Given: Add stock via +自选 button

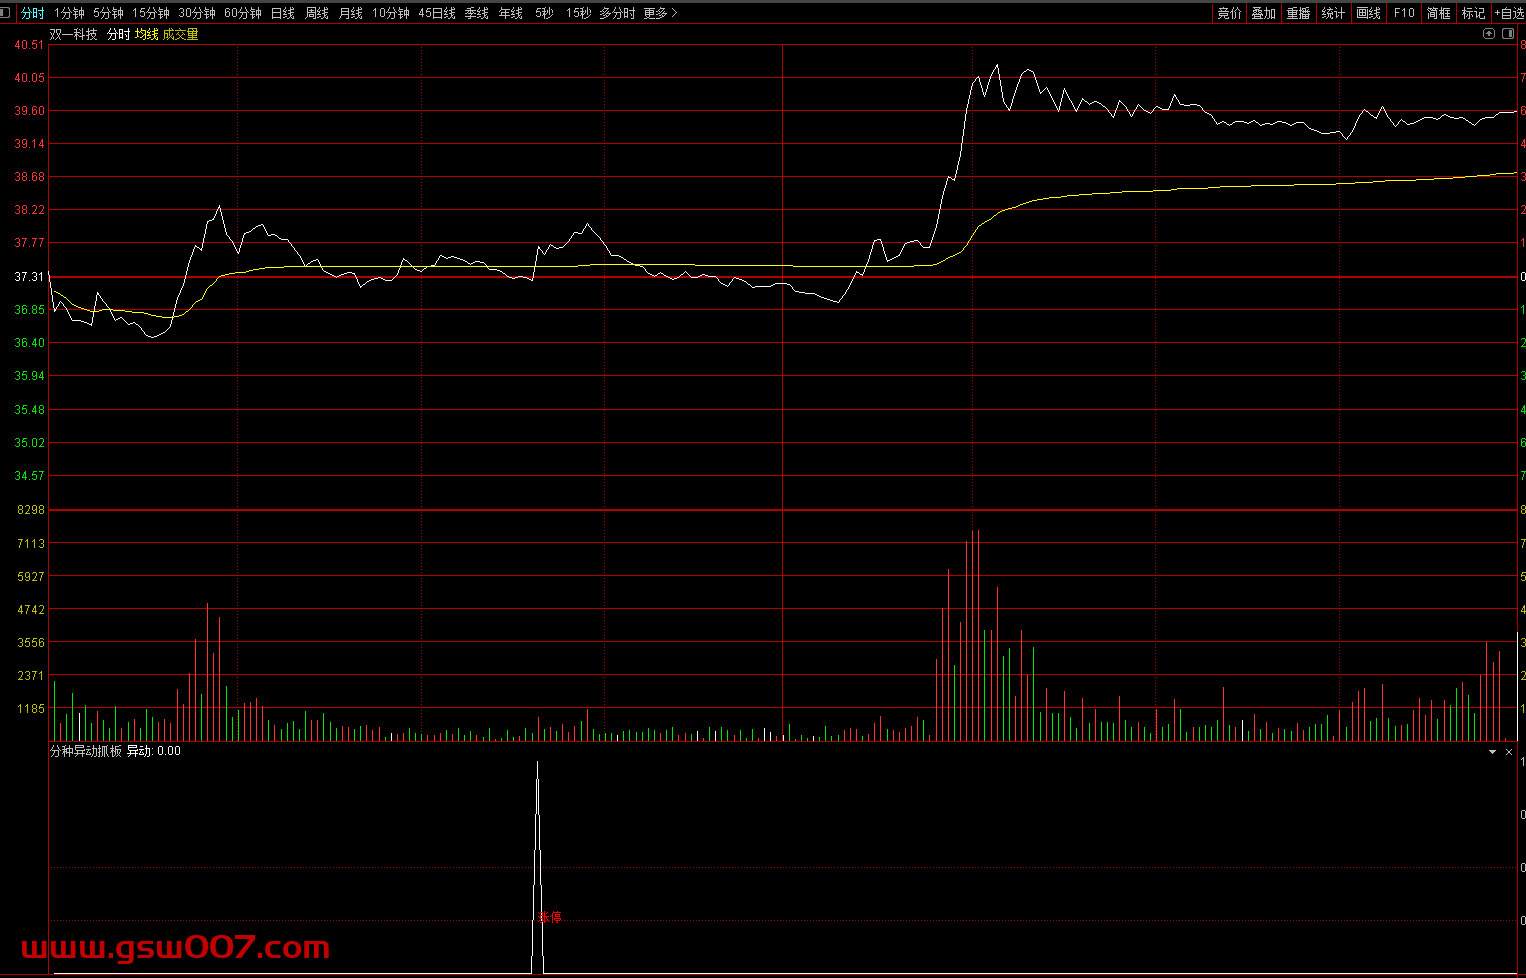Looking at the screenshot, I should click(x=1508, y=13).
